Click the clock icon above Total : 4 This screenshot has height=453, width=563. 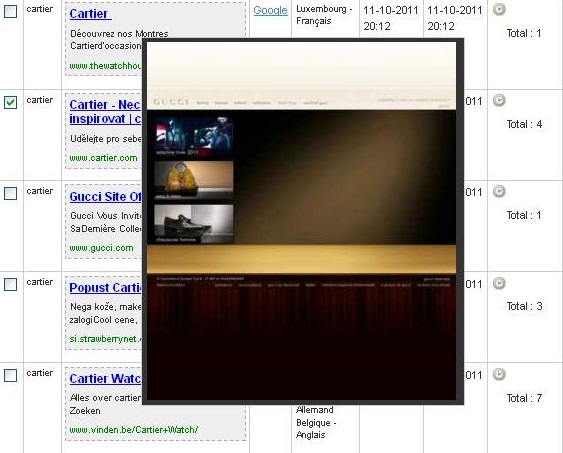tap(499, 100)
